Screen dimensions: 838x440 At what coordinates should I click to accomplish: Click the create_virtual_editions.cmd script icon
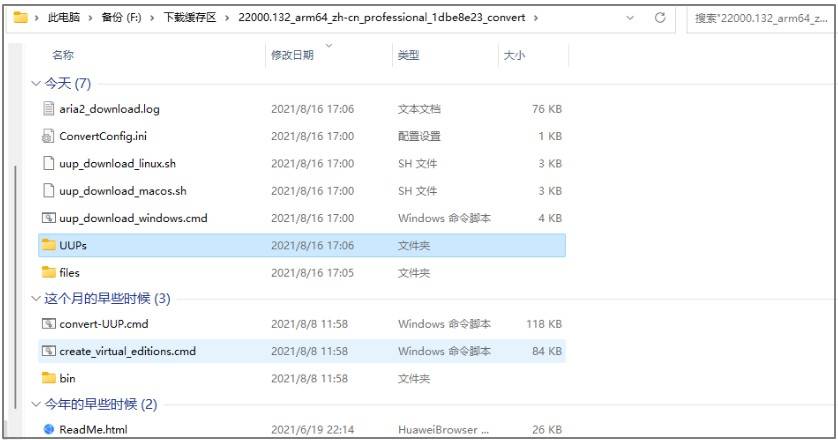(x=49, y=351)
